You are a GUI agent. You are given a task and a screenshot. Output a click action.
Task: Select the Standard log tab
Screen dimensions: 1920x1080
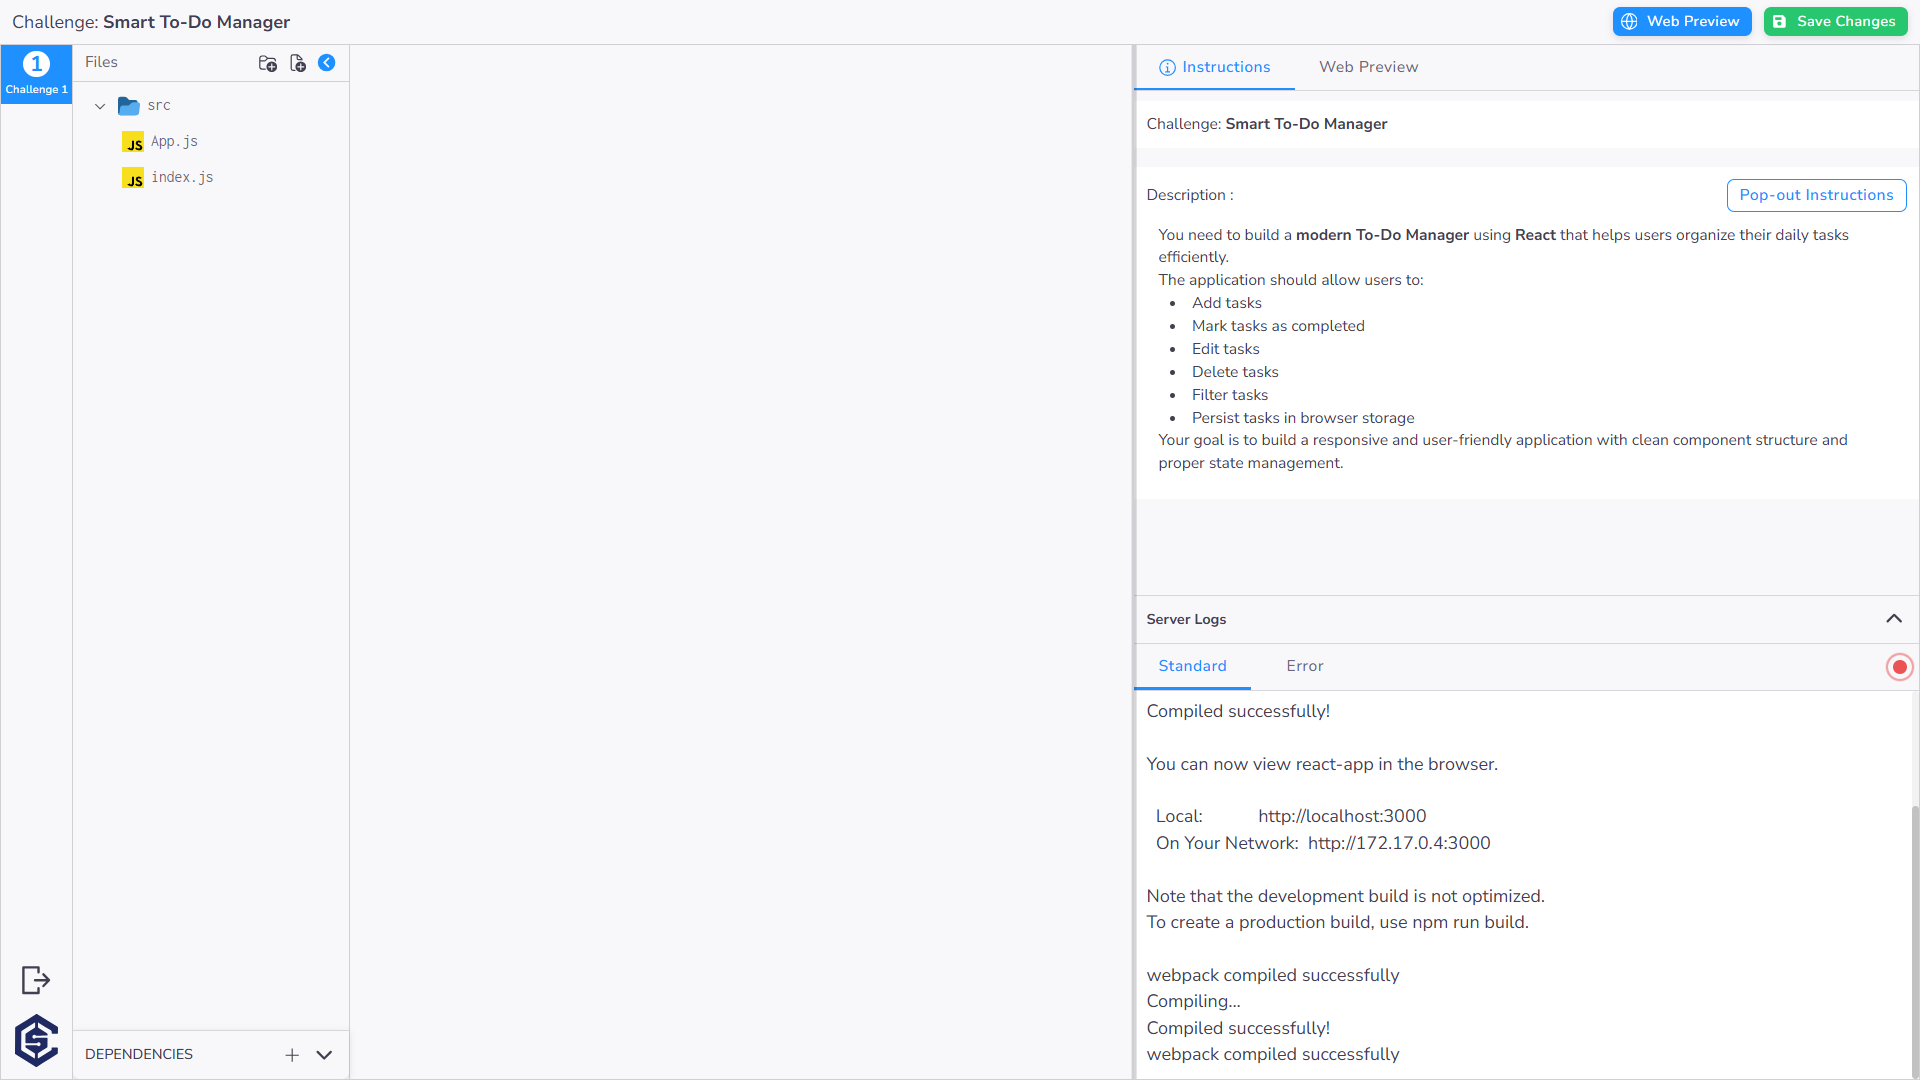(x=1192, y=666)
